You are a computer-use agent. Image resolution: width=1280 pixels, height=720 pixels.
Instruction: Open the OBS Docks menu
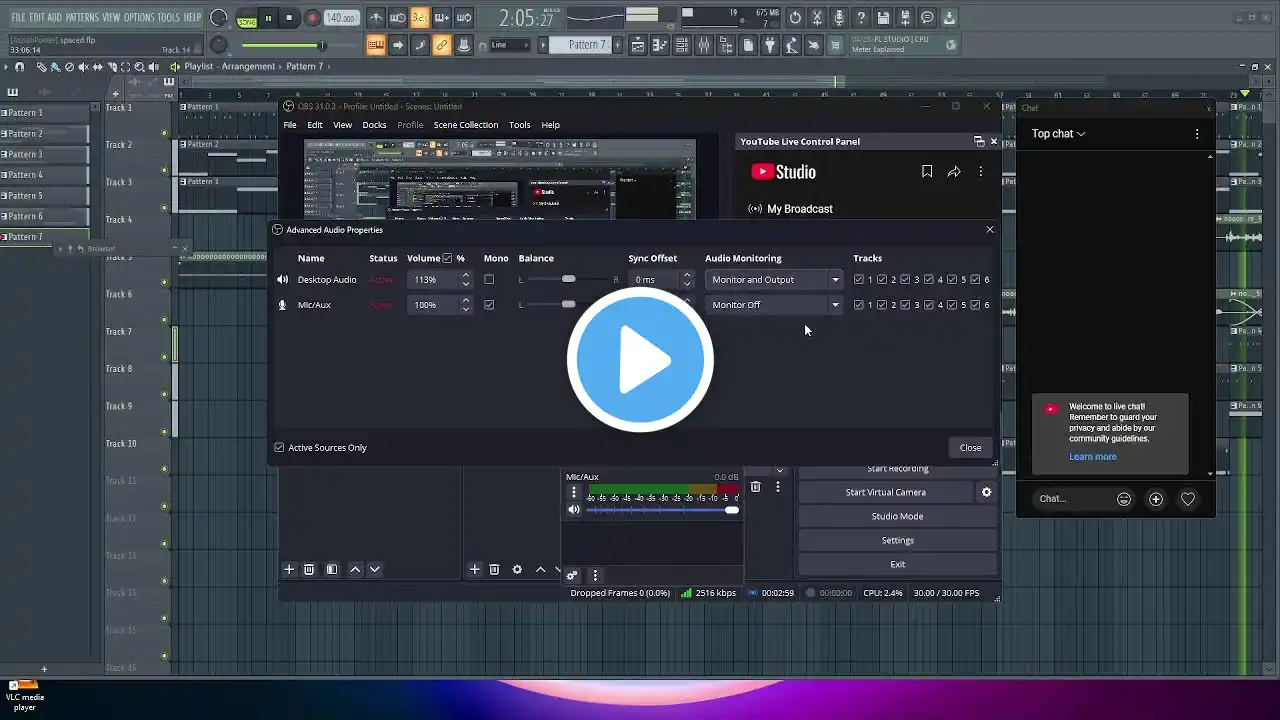coord(374,125)
